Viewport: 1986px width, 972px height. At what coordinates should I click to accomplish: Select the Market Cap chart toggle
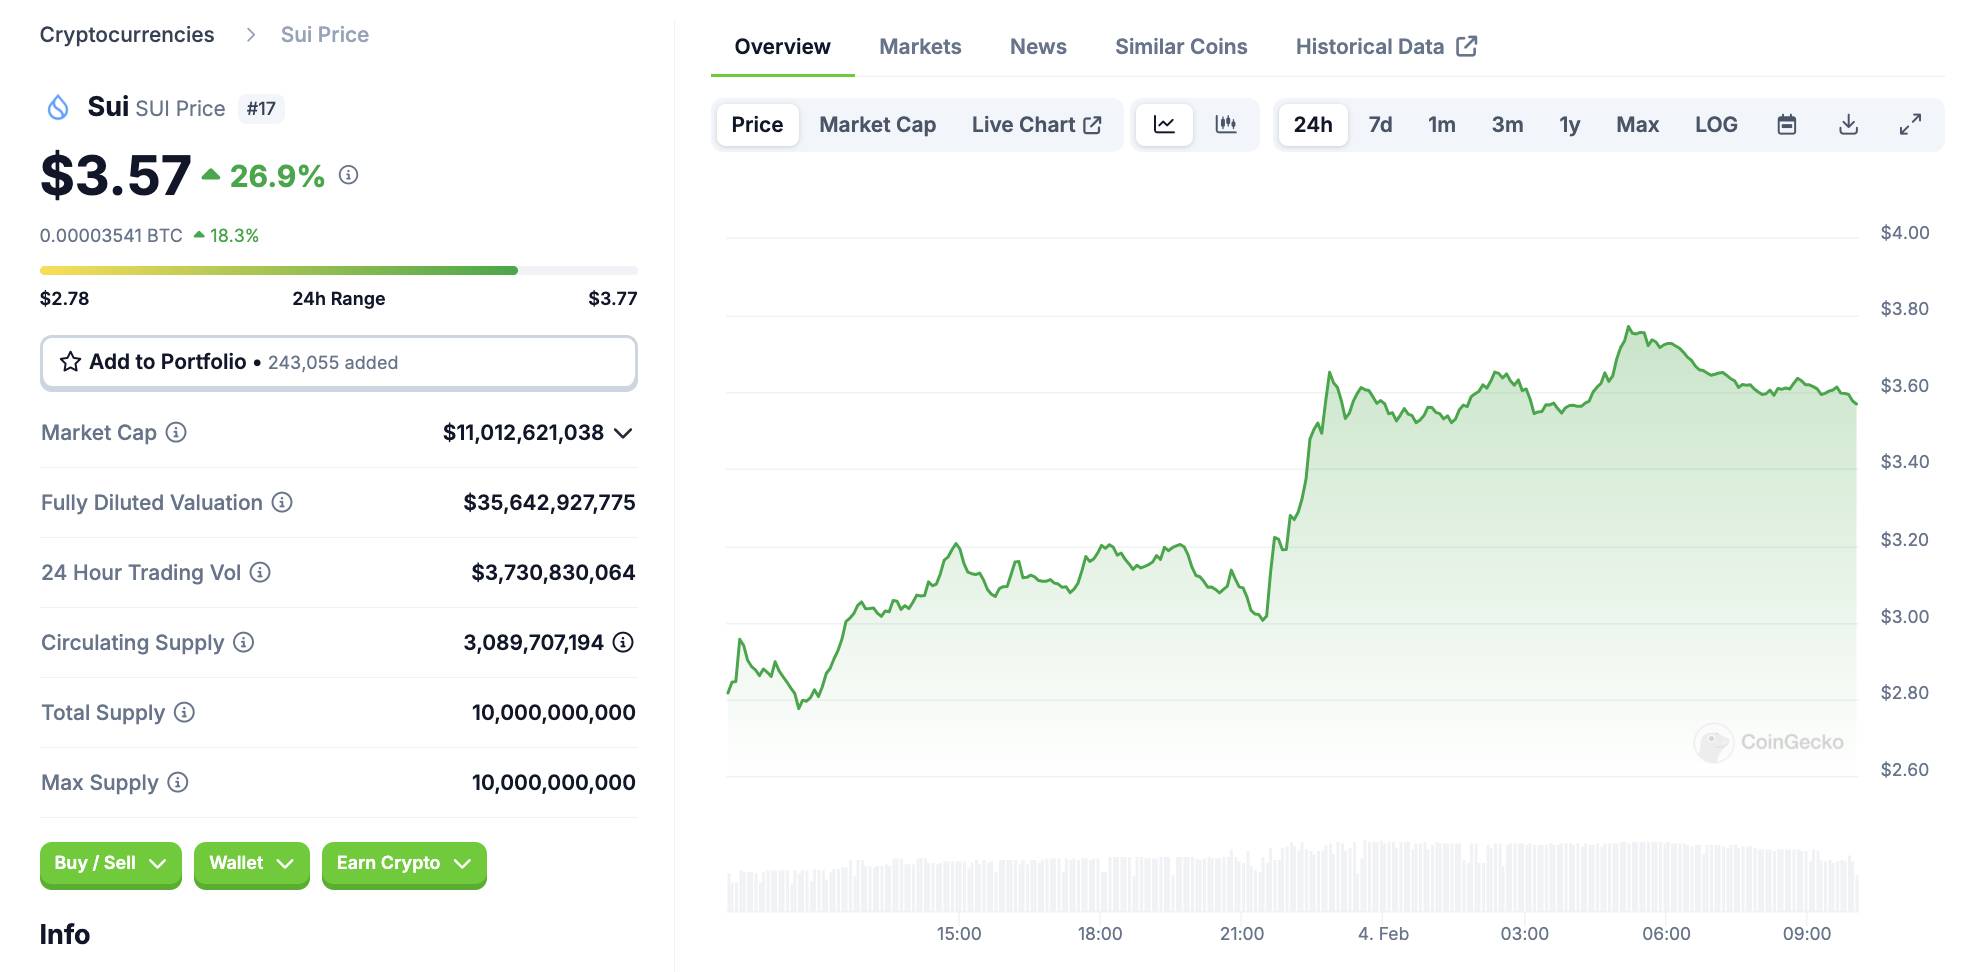pyautogui.click(x=877, y=125)
